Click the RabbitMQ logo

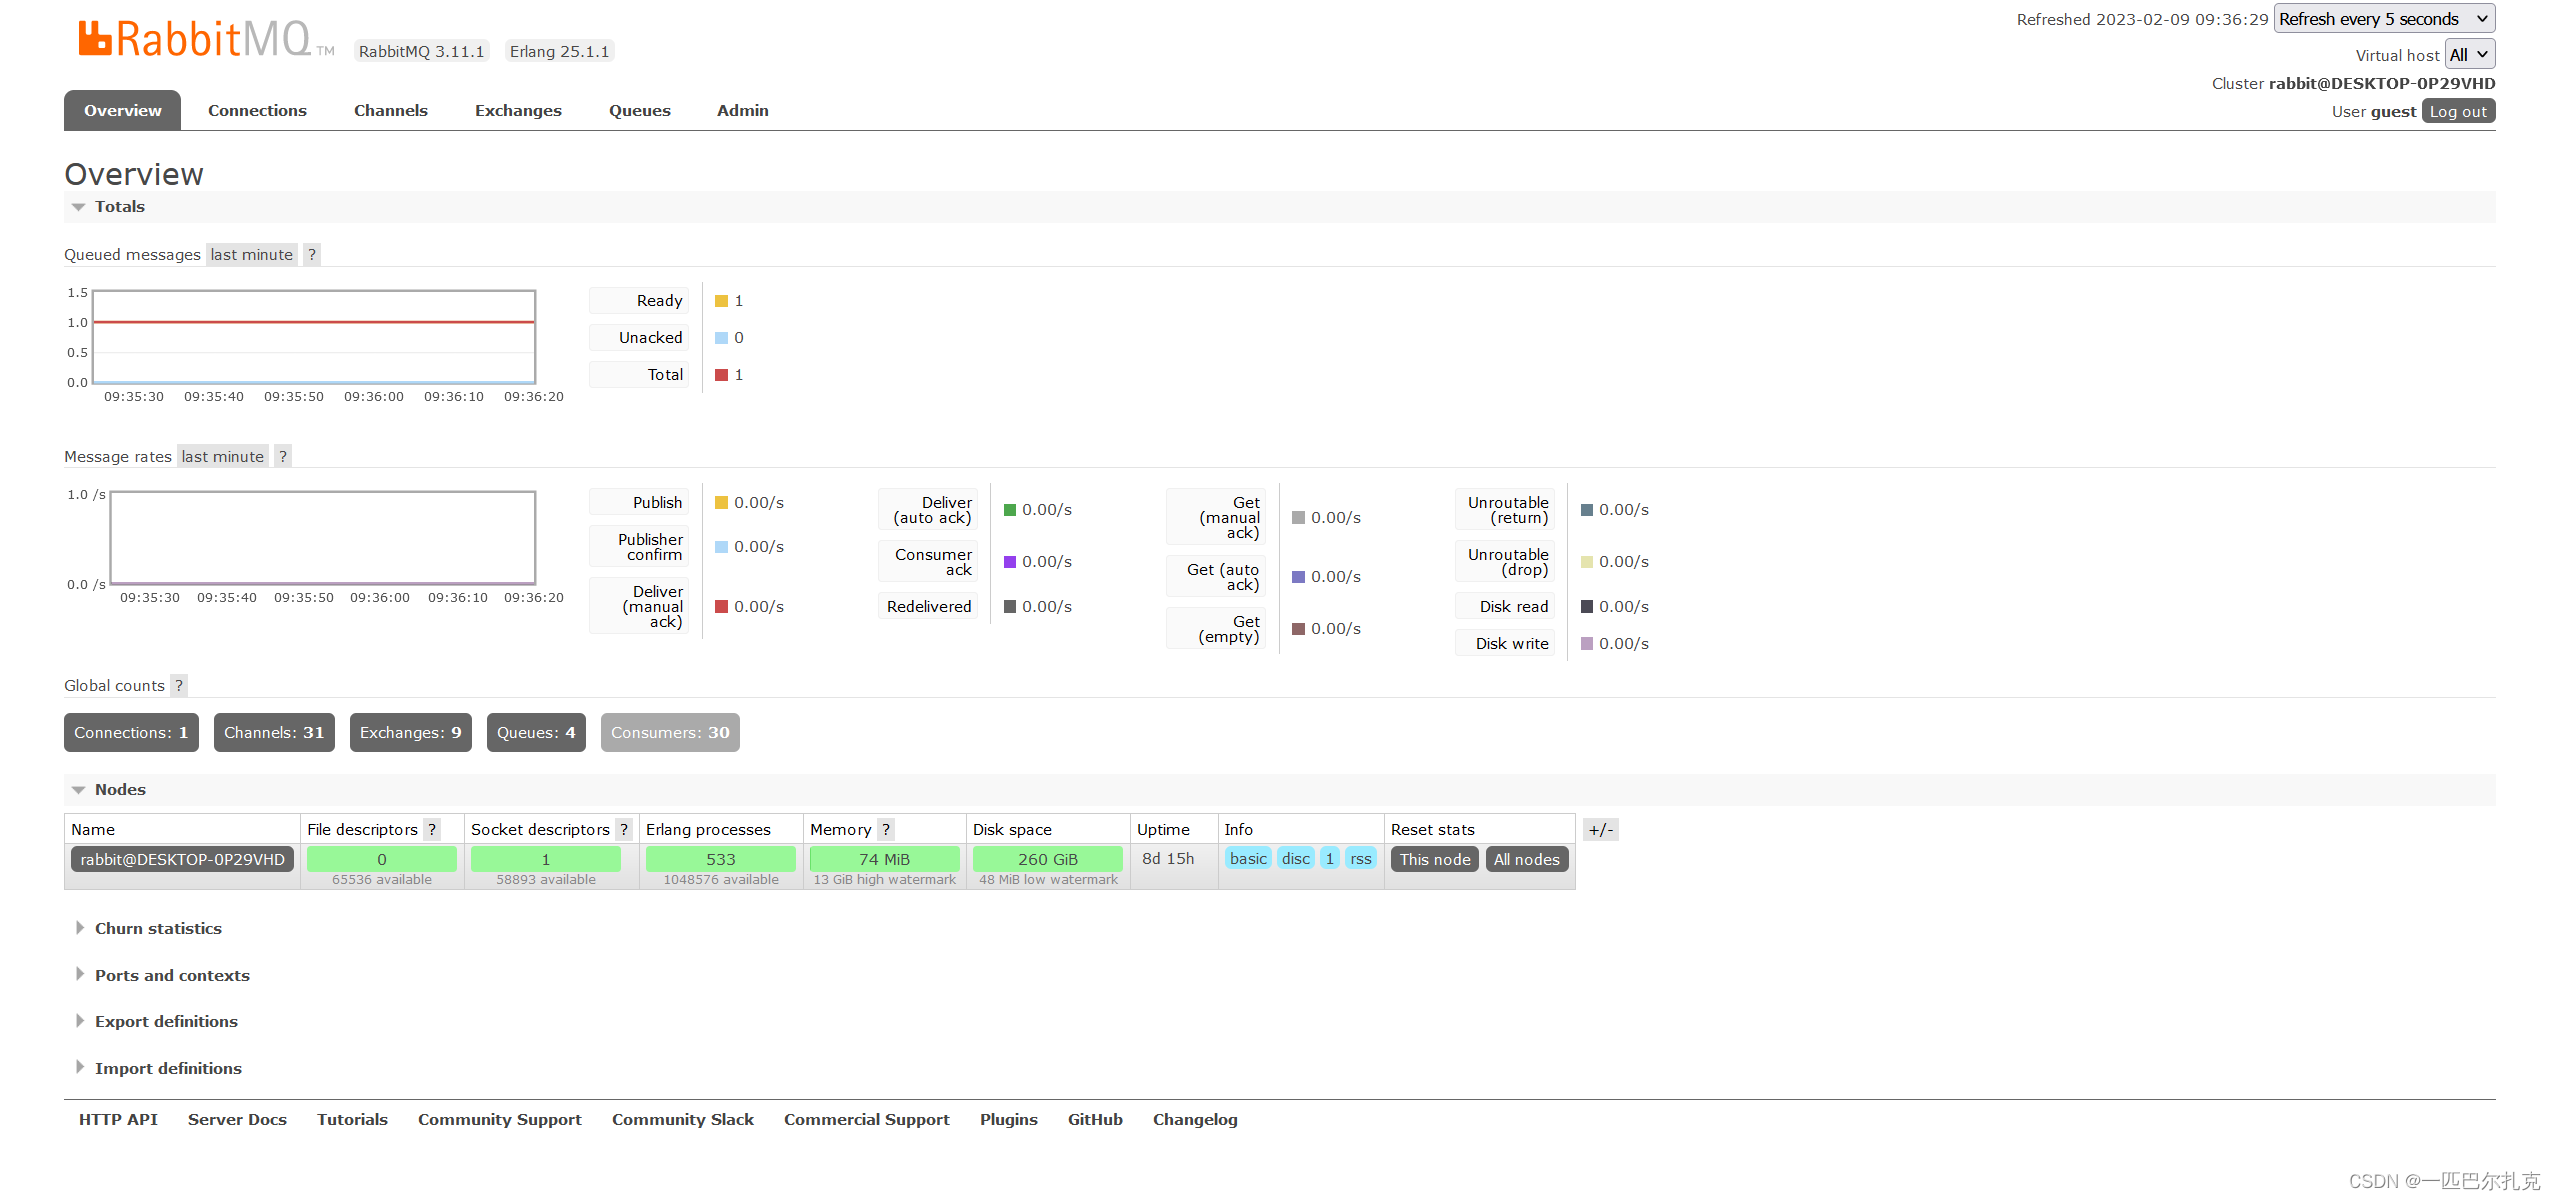pyautogui.click(x=196, y=40)
